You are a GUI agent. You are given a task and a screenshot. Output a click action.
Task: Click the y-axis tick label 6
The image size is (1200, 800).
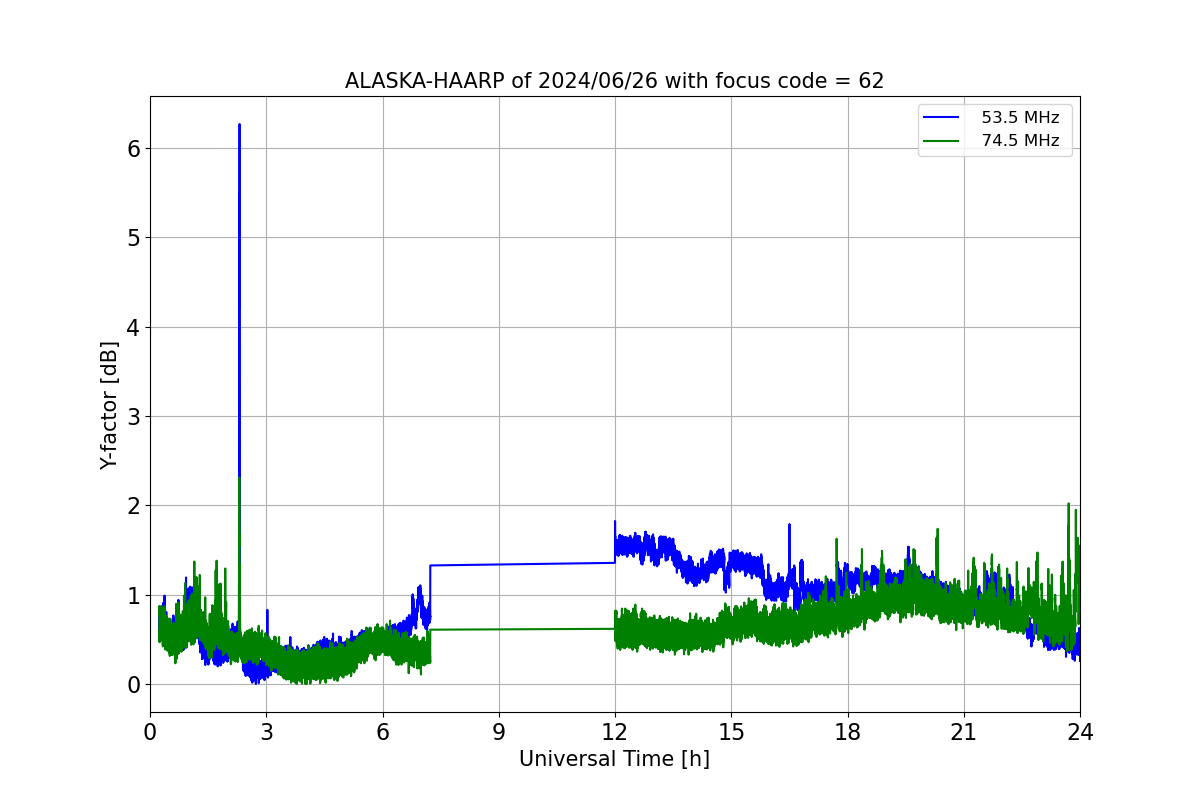pyautogui.click(x=133, y=148)
